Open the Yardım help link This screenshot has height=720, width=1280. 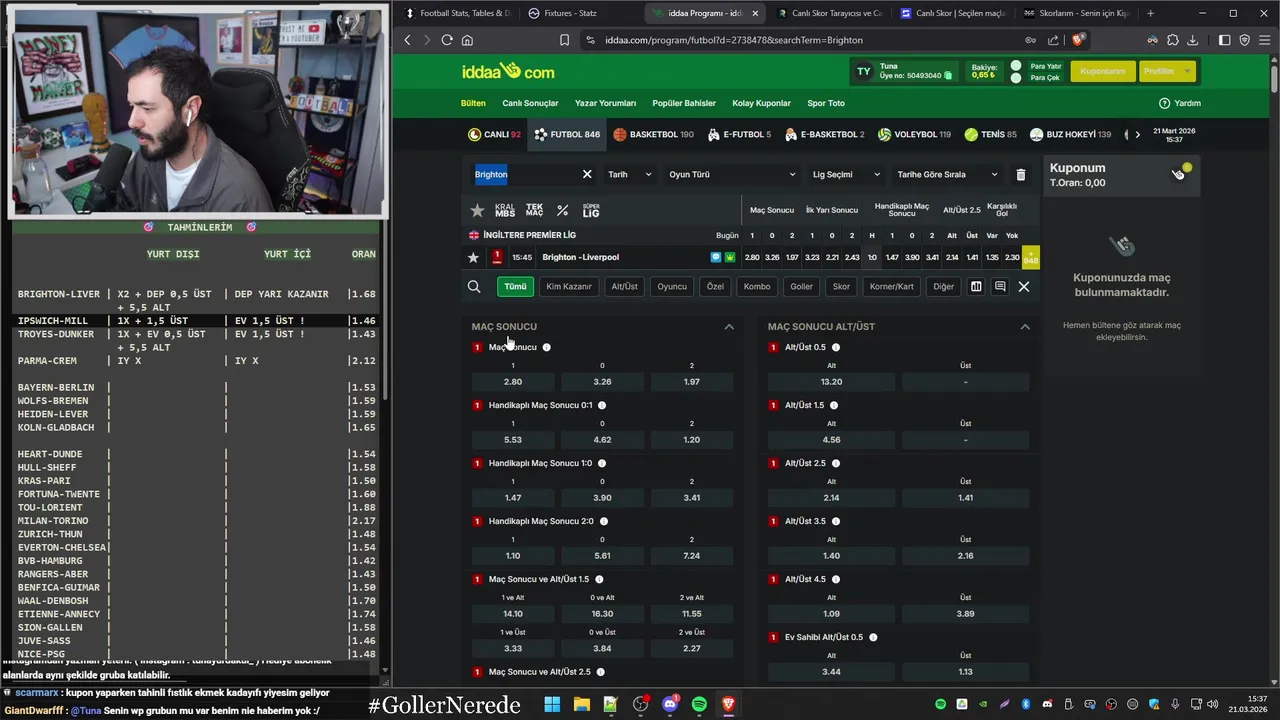tap(1180, 103)
